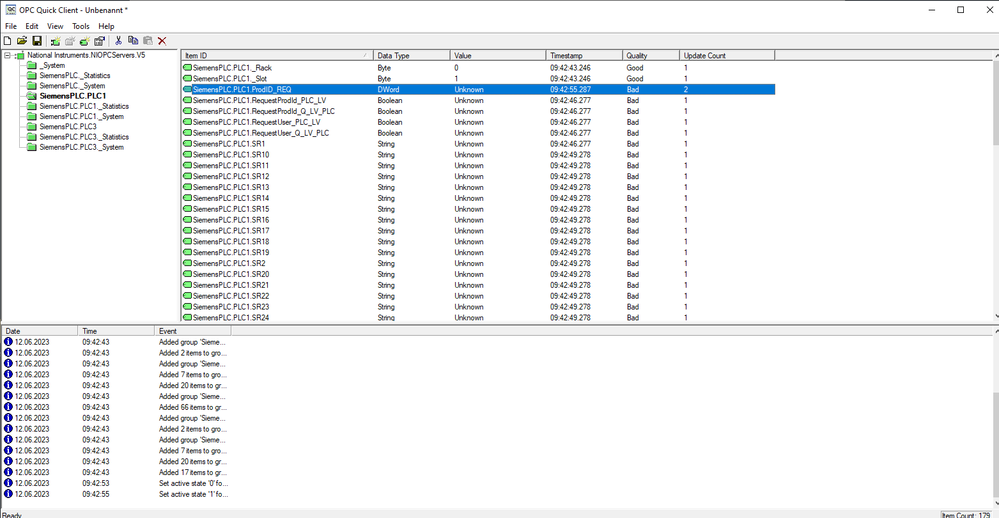Select the SiemensPLC.PLC3._System group
The width and height of the screenshot is (999, 518).
pos(82,147)
